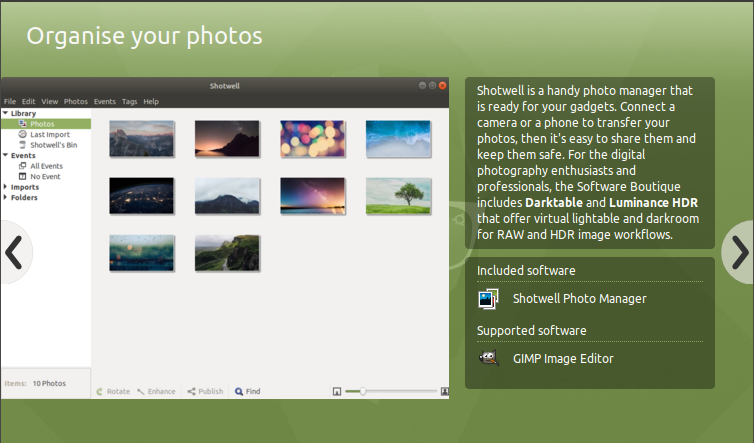Click the Find magnifier icon

pyautogui.click(x=239, y=391)
